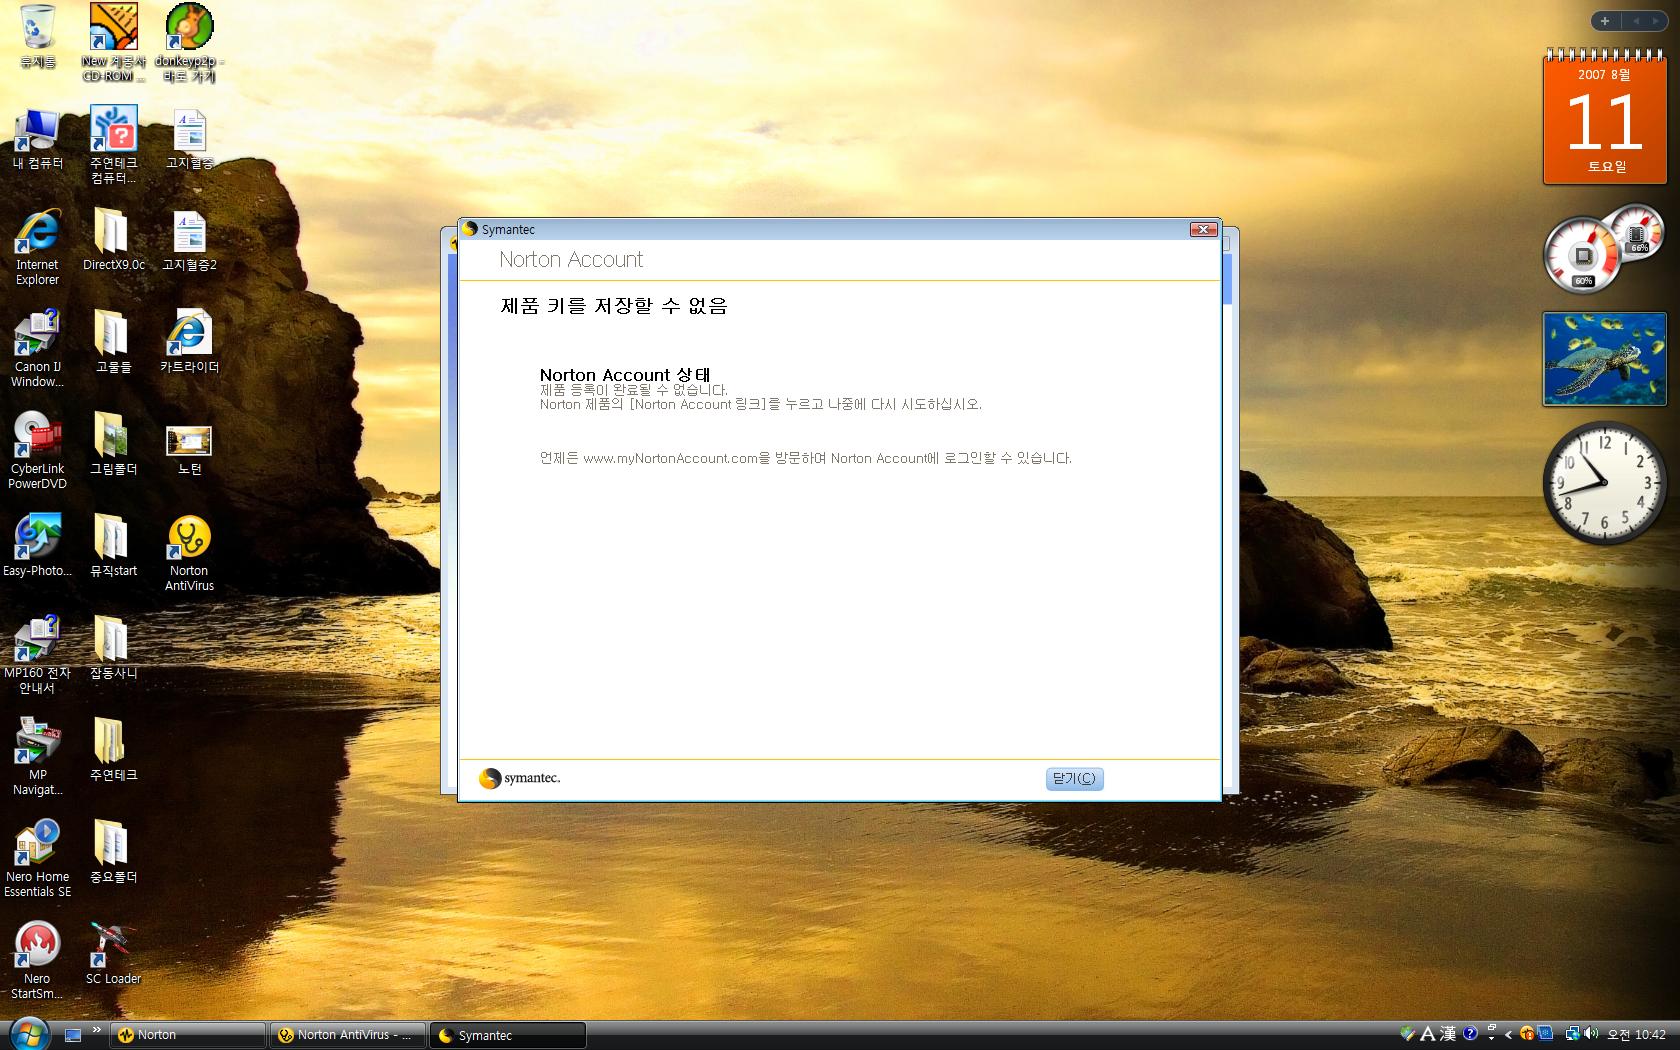Close the Symantec dialog window with X

coord(1203,229)
